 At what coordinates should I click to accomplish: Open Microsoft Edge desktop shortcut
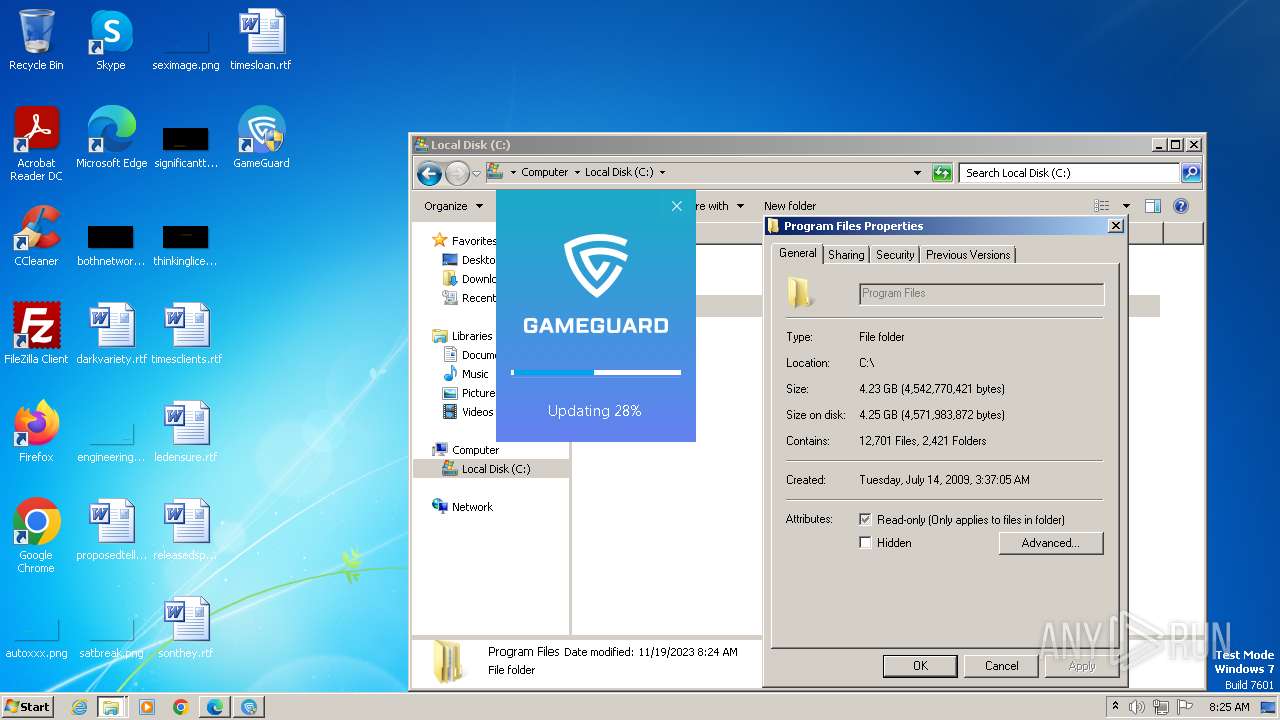[111, 138]
